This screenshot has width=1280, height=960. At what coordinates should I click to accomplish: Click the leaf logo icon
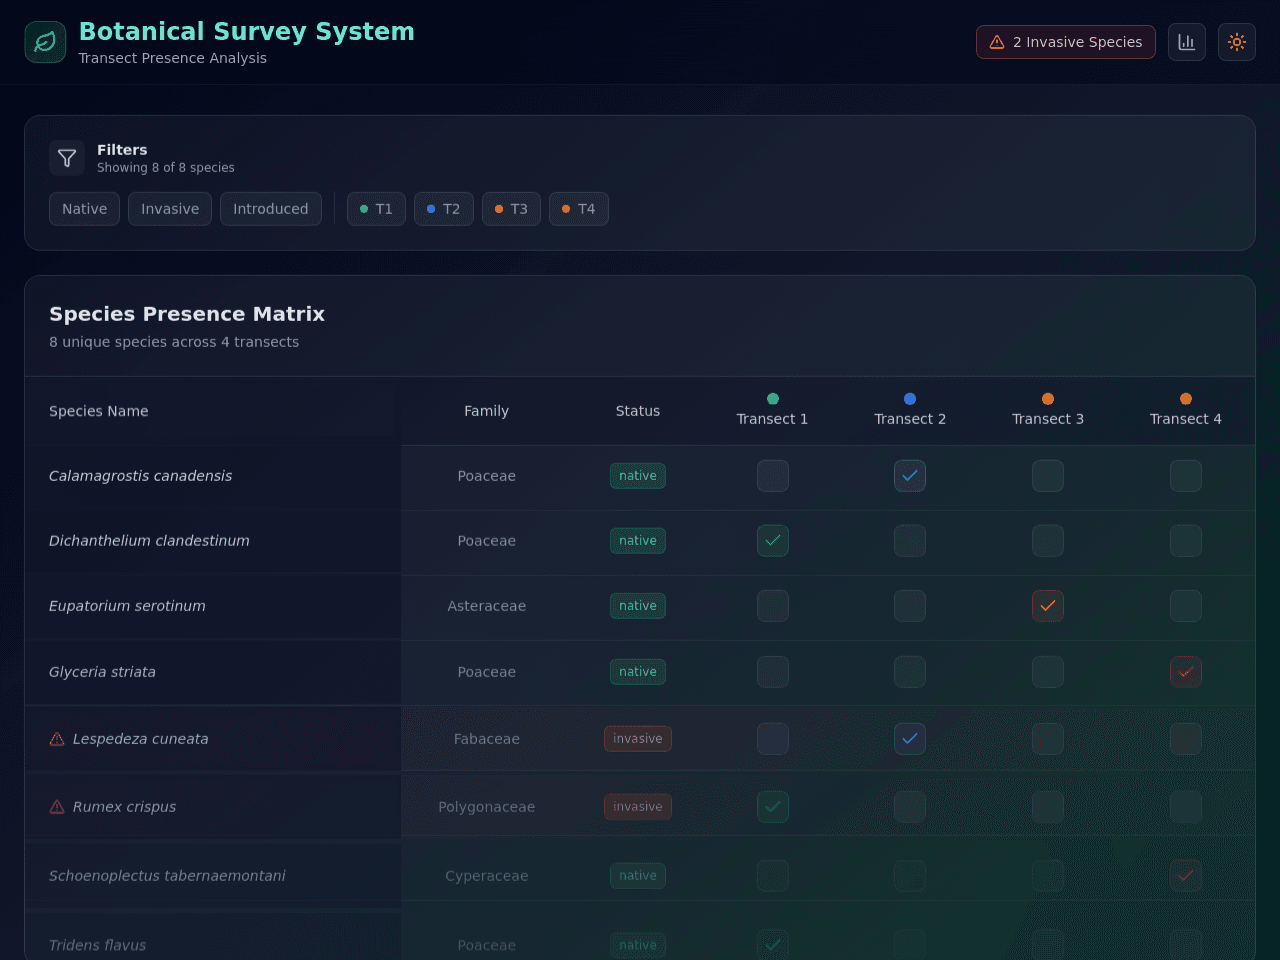(x=45, y=42)
